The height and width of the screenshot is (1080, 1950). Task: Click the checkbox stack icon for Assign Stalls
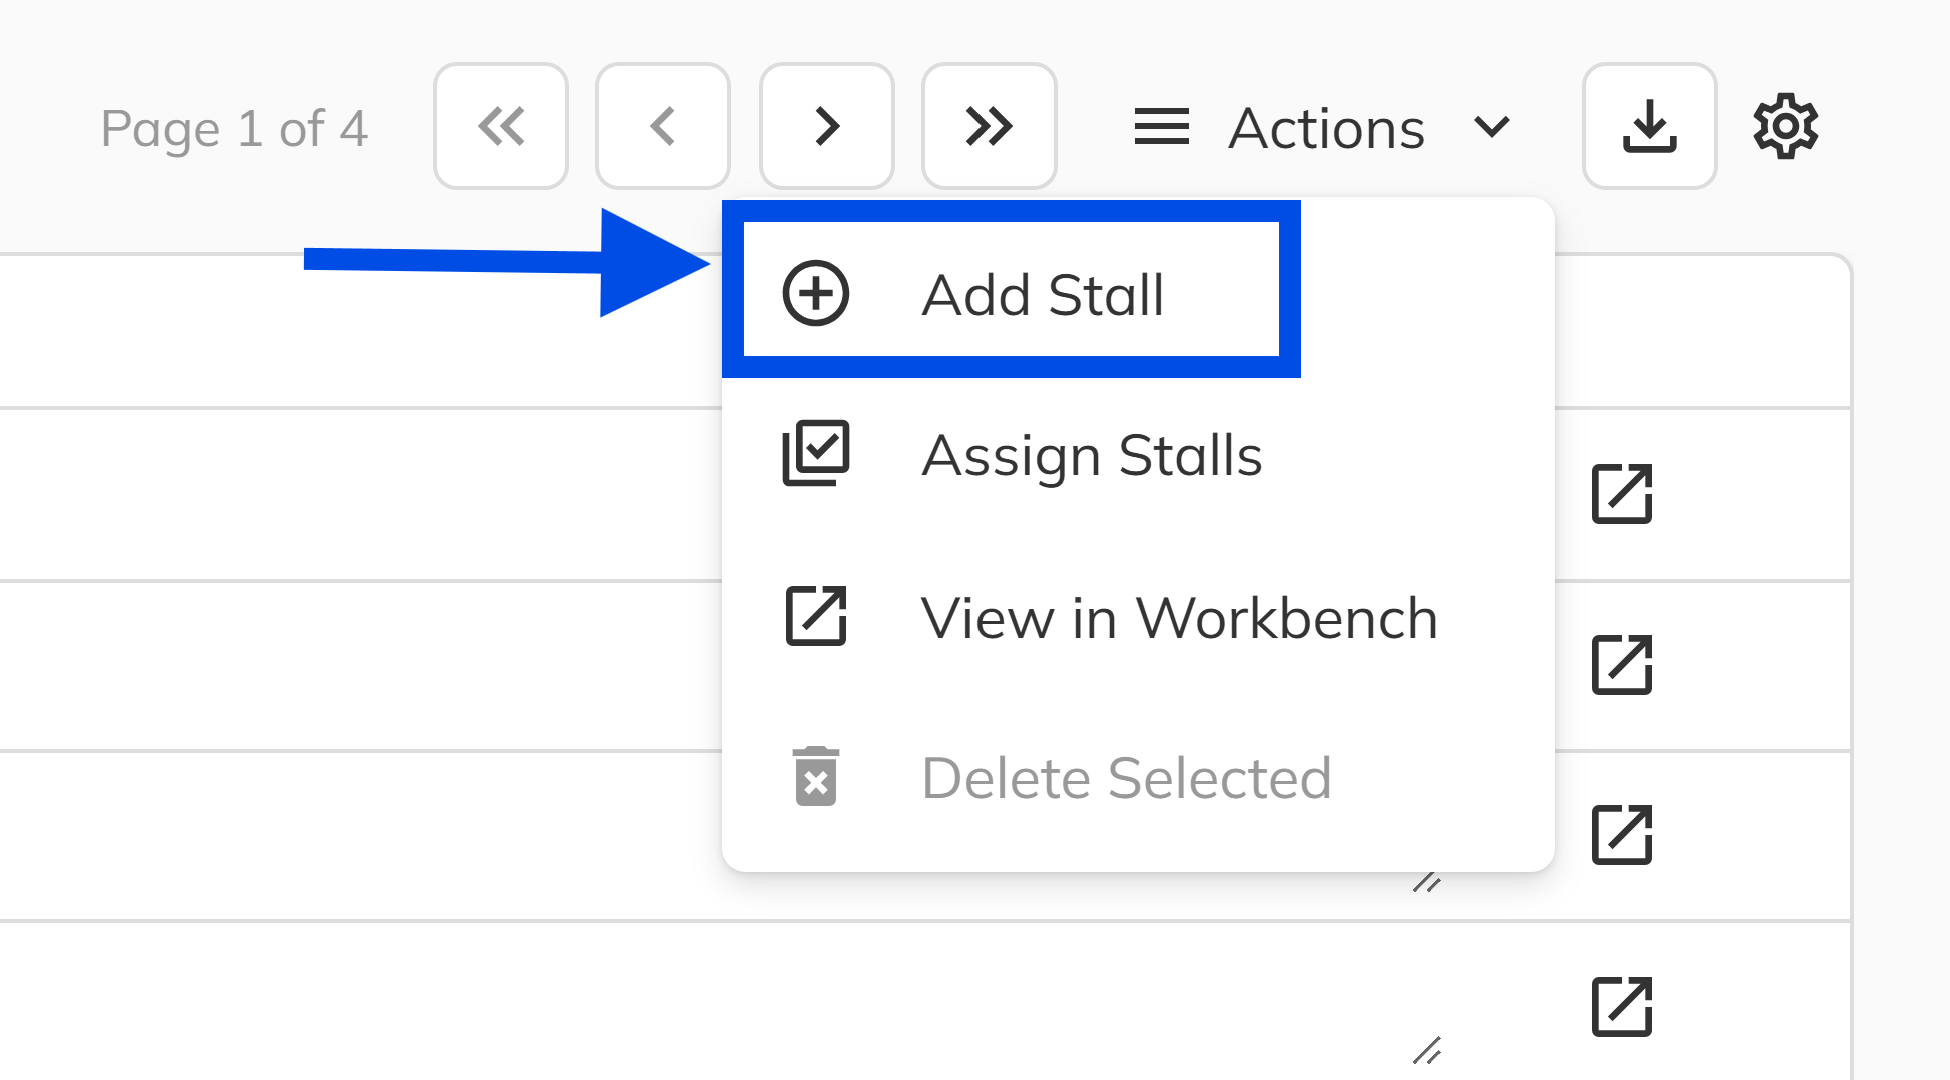815,455
